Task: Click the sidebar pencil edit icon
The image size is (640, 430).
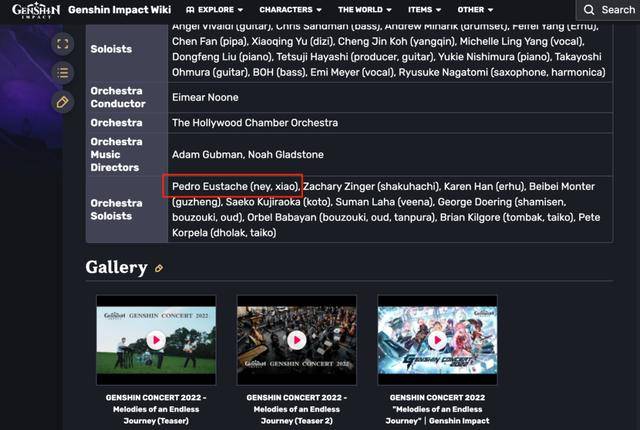Action: tap(62, 102)
